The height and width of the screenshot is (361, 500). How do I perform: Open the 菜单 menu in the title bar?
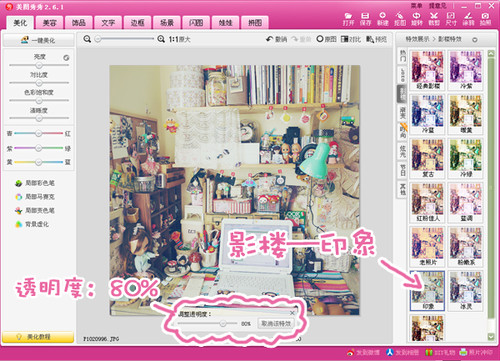[x=416, y=6]
